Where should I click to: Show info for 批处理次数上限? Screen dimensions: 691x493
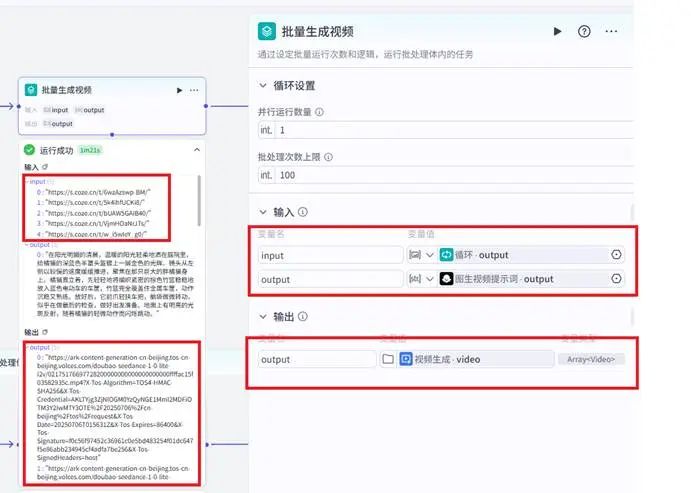point(328,157)
